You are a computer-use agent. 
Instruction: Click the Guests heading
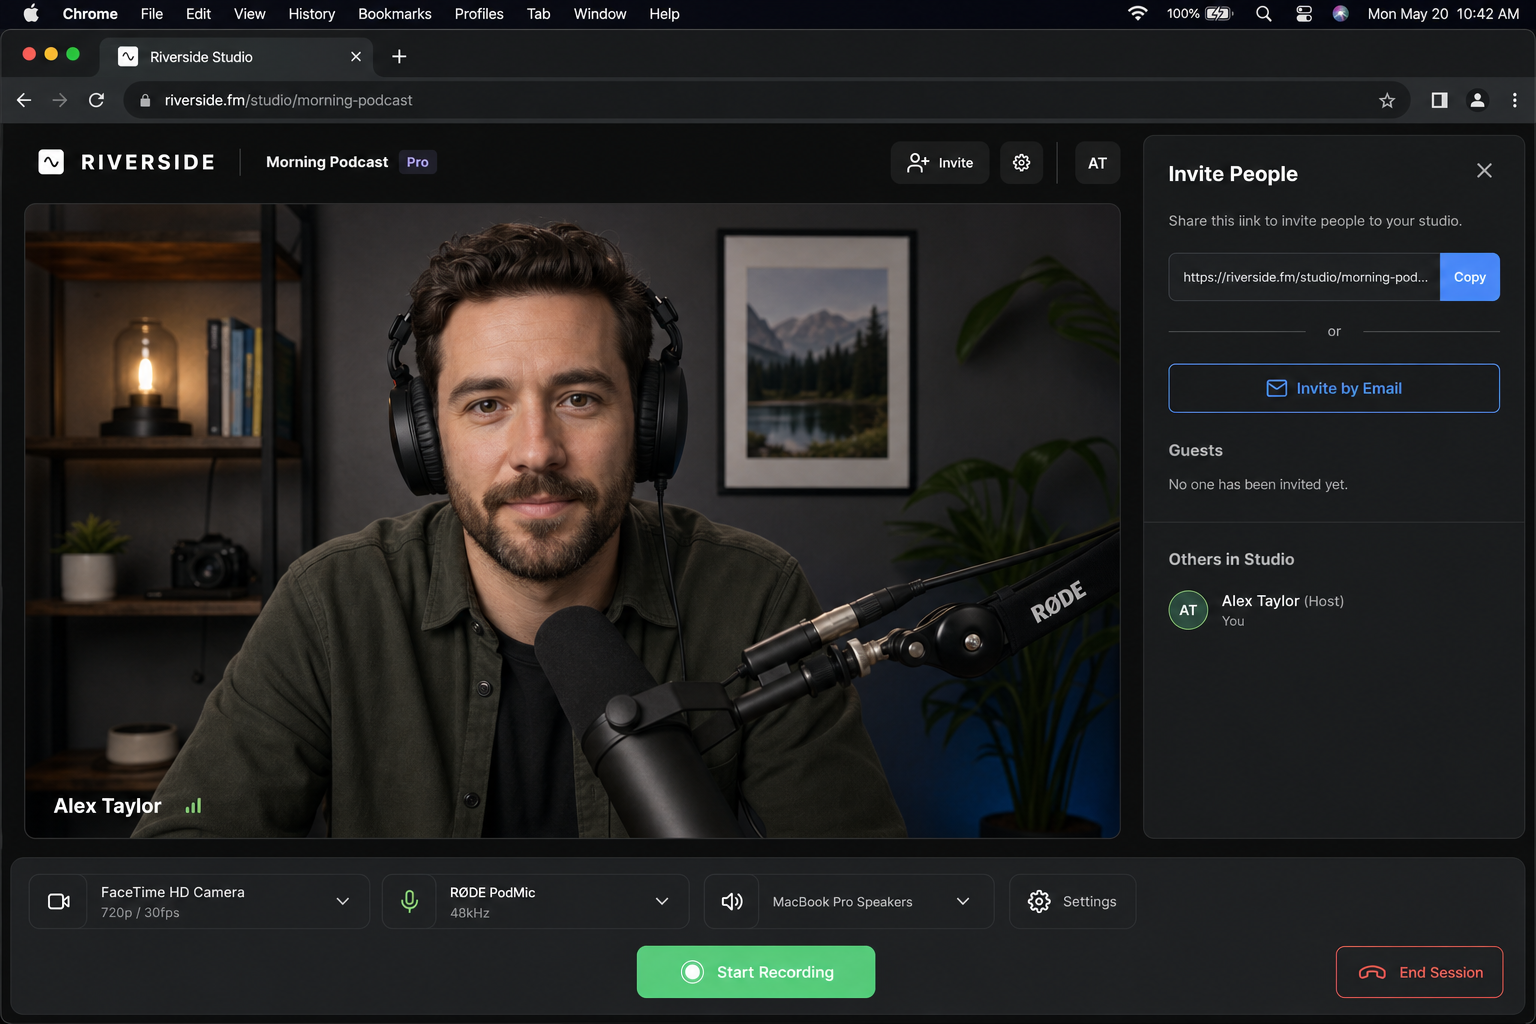1195,450
